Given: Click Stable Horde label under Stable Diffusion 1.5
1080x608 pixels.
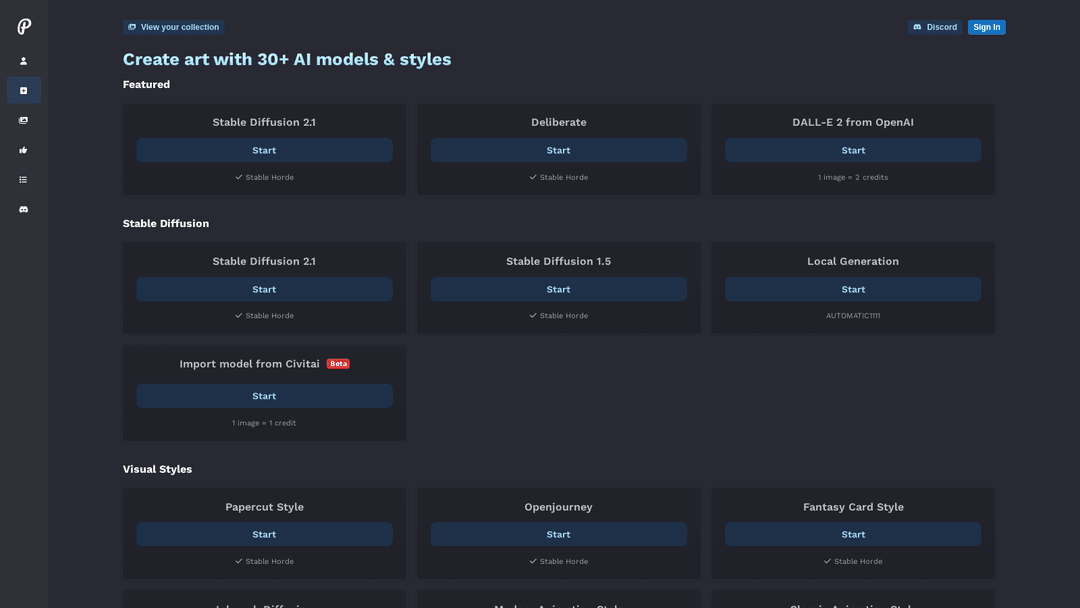Looking at the screenshot, I should (559, 315).
